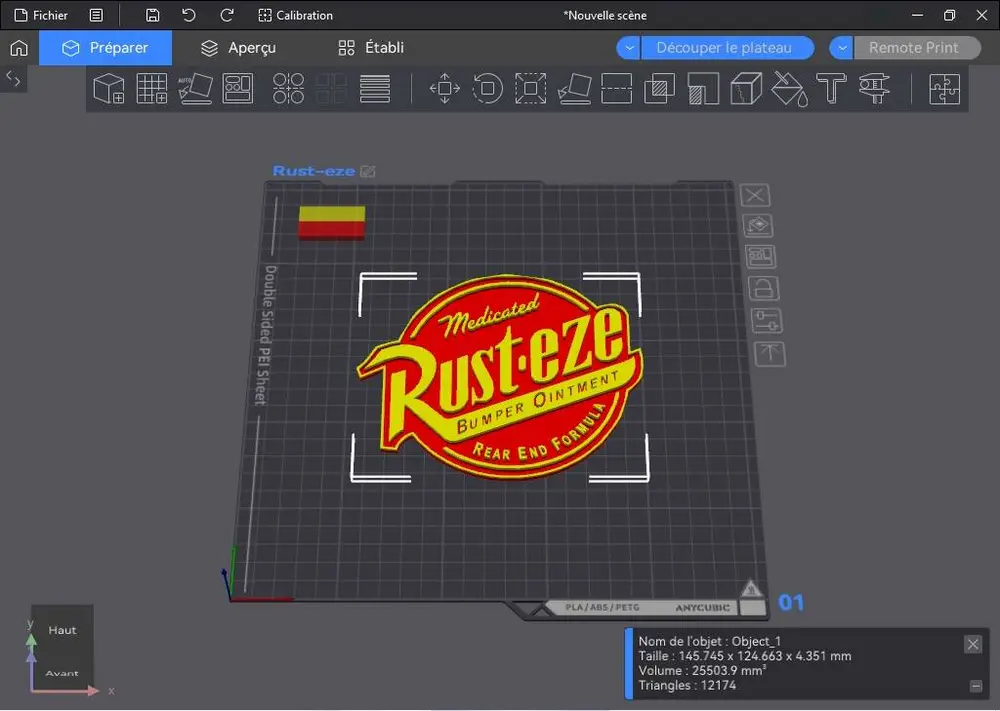Screen dimensions: 1000x711
Task: Redo the last action
Action: 226,15
